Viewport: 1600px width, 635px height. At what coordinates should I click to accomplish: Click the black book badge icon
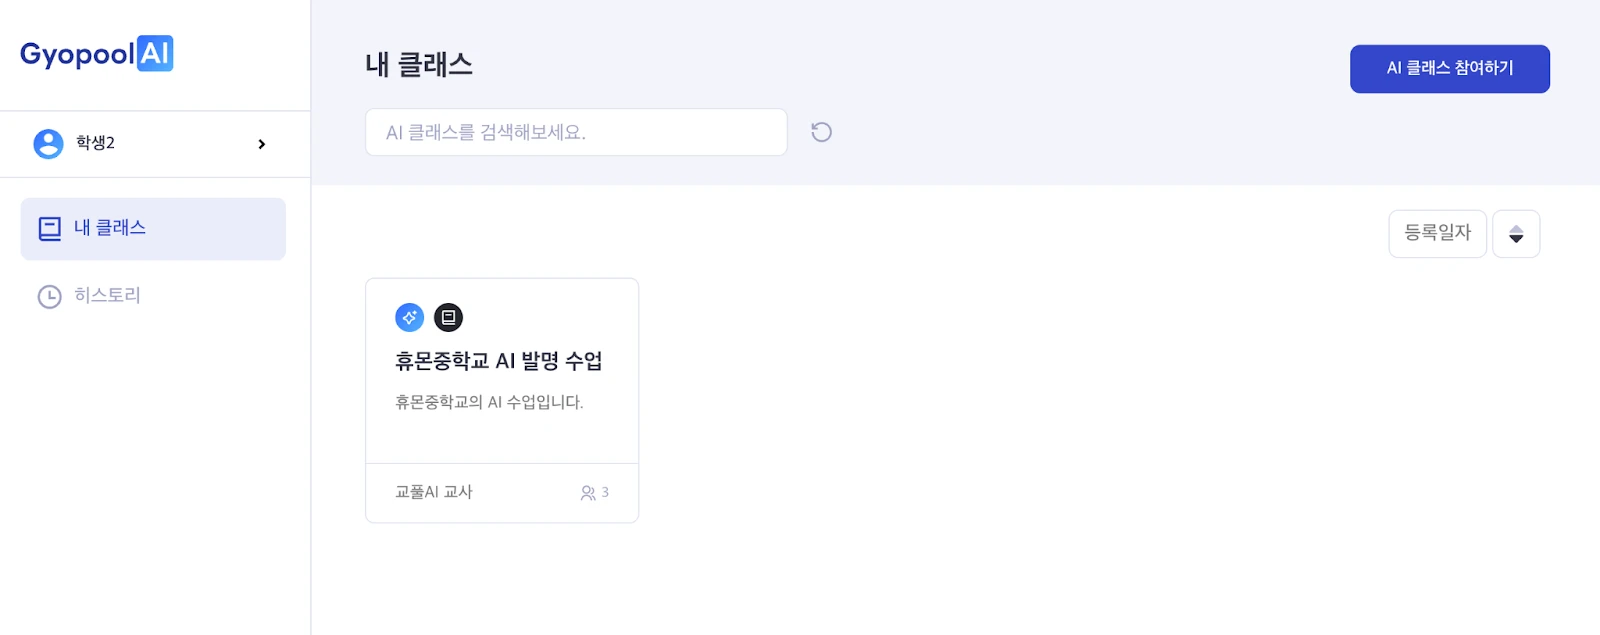(448, 318)
